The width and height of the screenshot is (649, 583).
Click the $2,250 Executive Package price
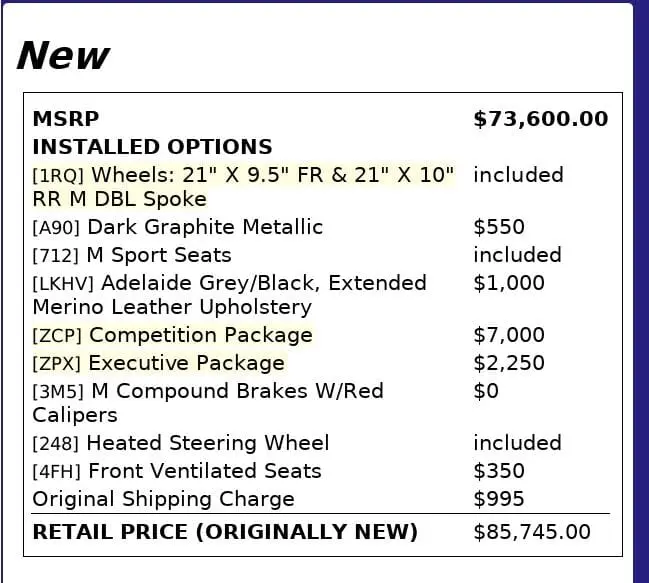point(508,363)
